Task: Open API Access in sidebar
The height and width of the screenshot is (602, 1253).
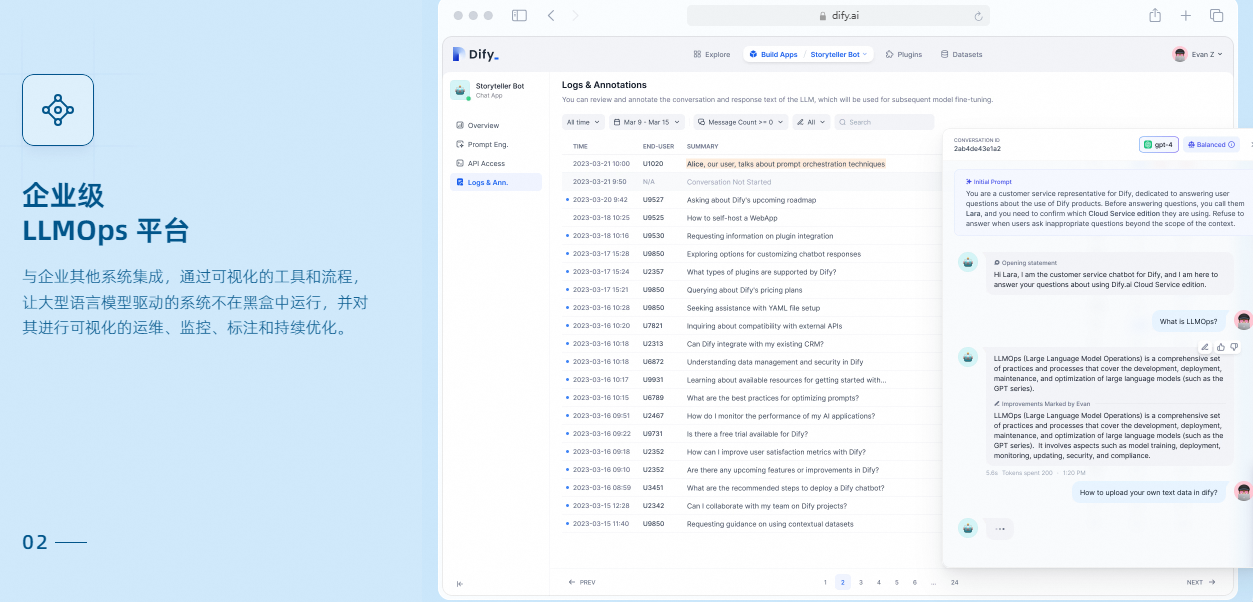Action: tap(496, 163)
